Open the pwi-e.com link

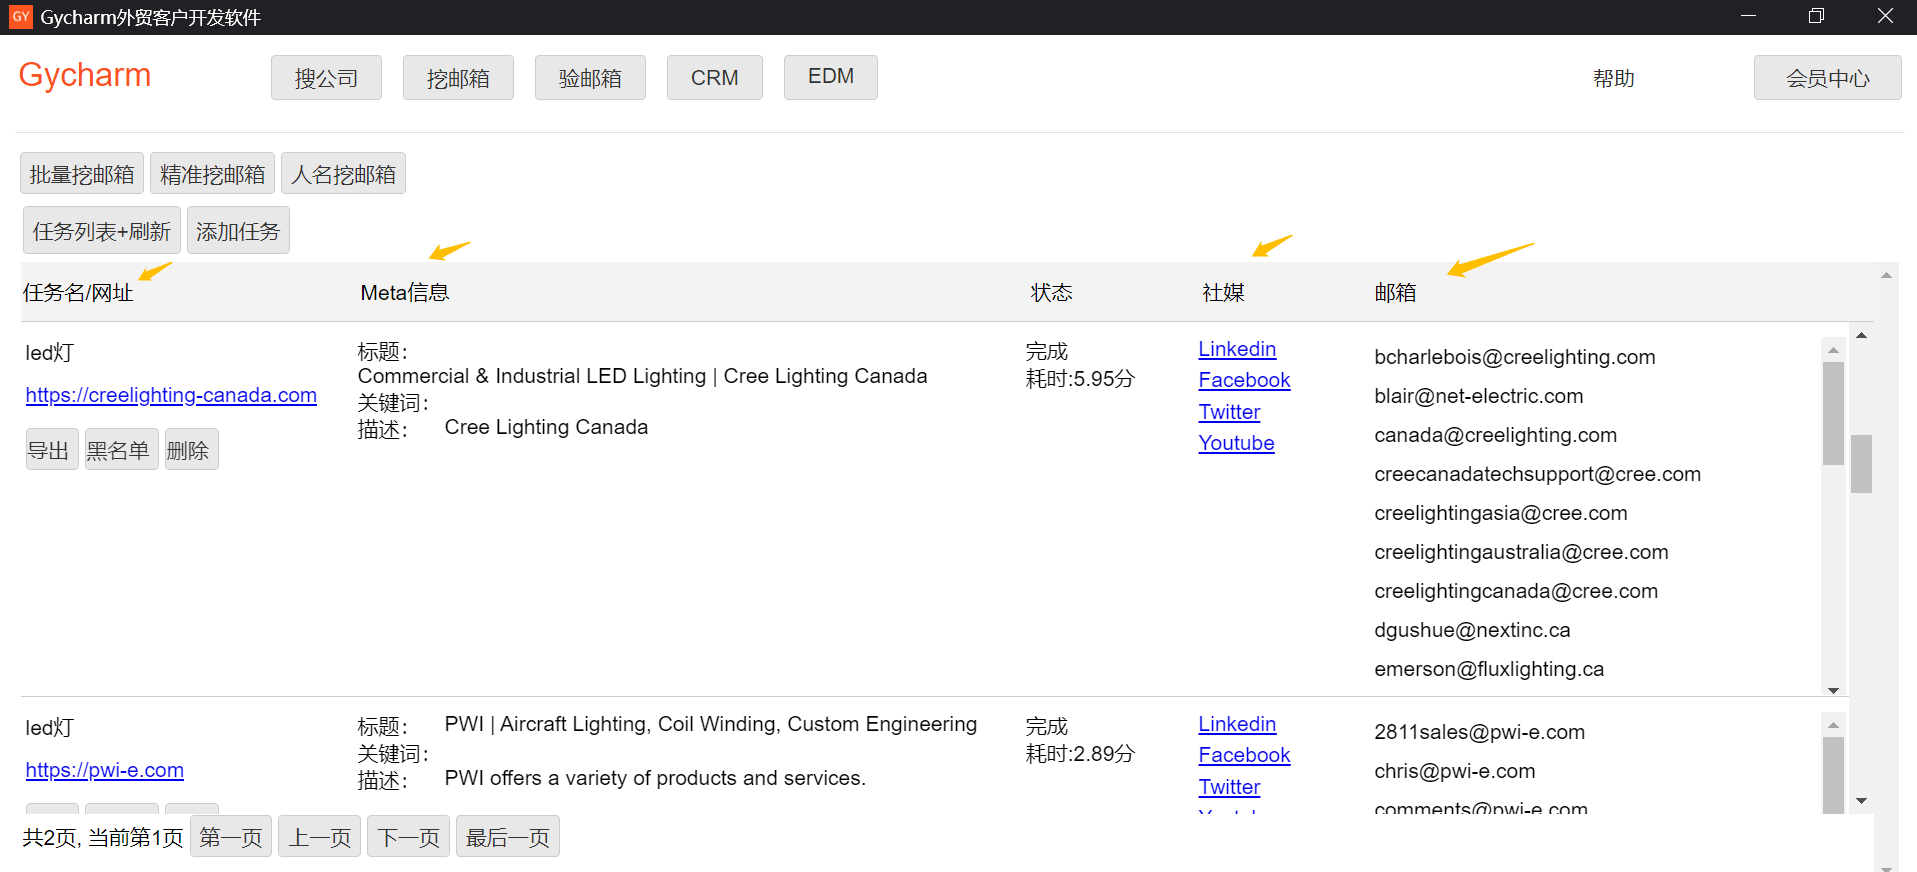pos(105,770)
